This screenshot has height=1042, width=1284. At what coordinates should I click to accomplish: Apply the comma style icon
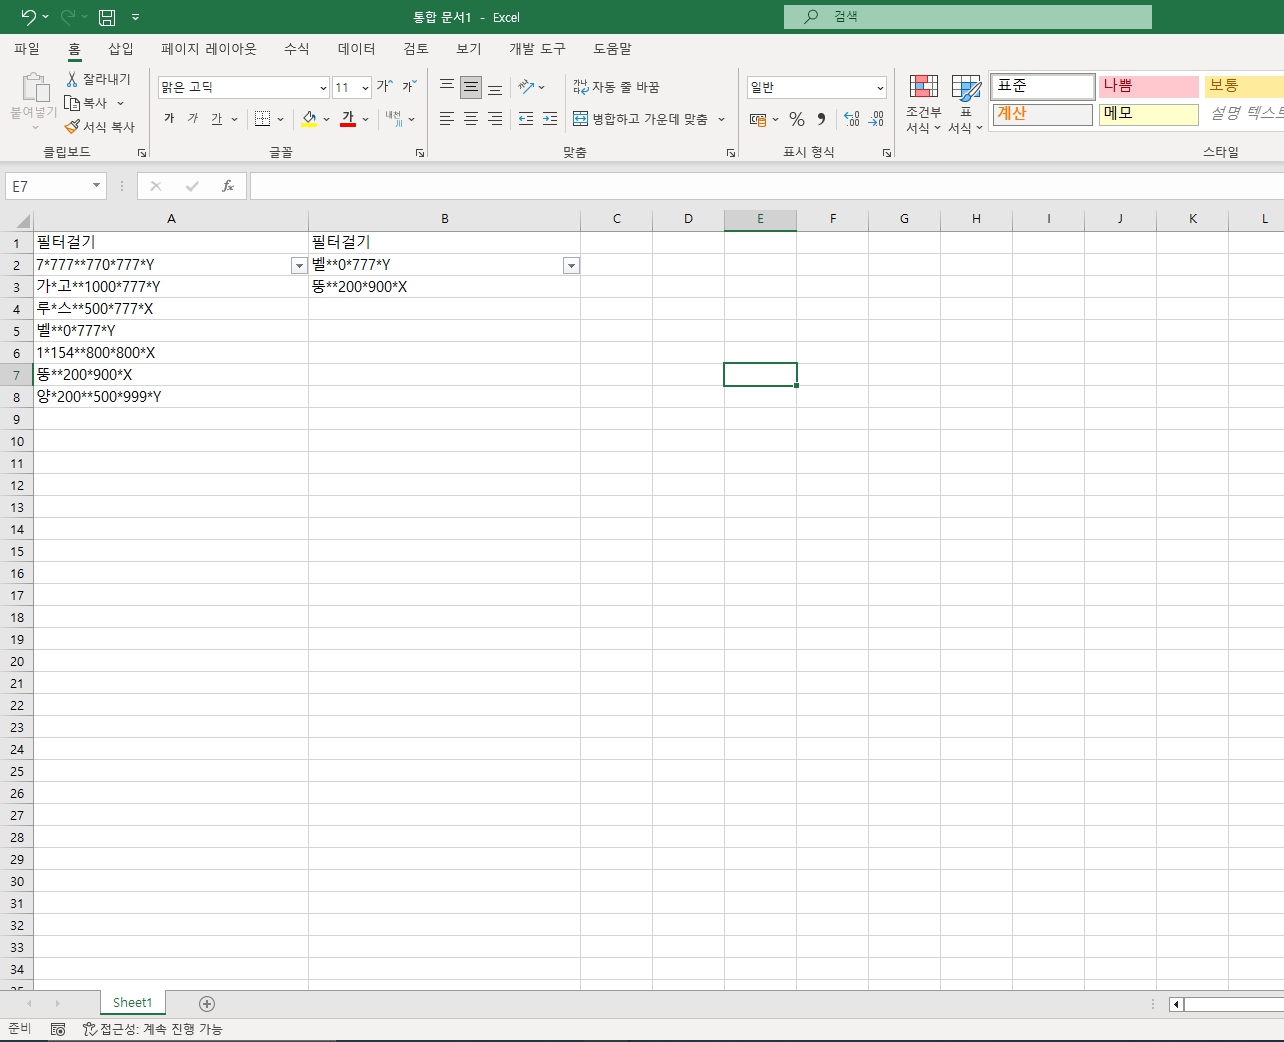coord(821,119)
